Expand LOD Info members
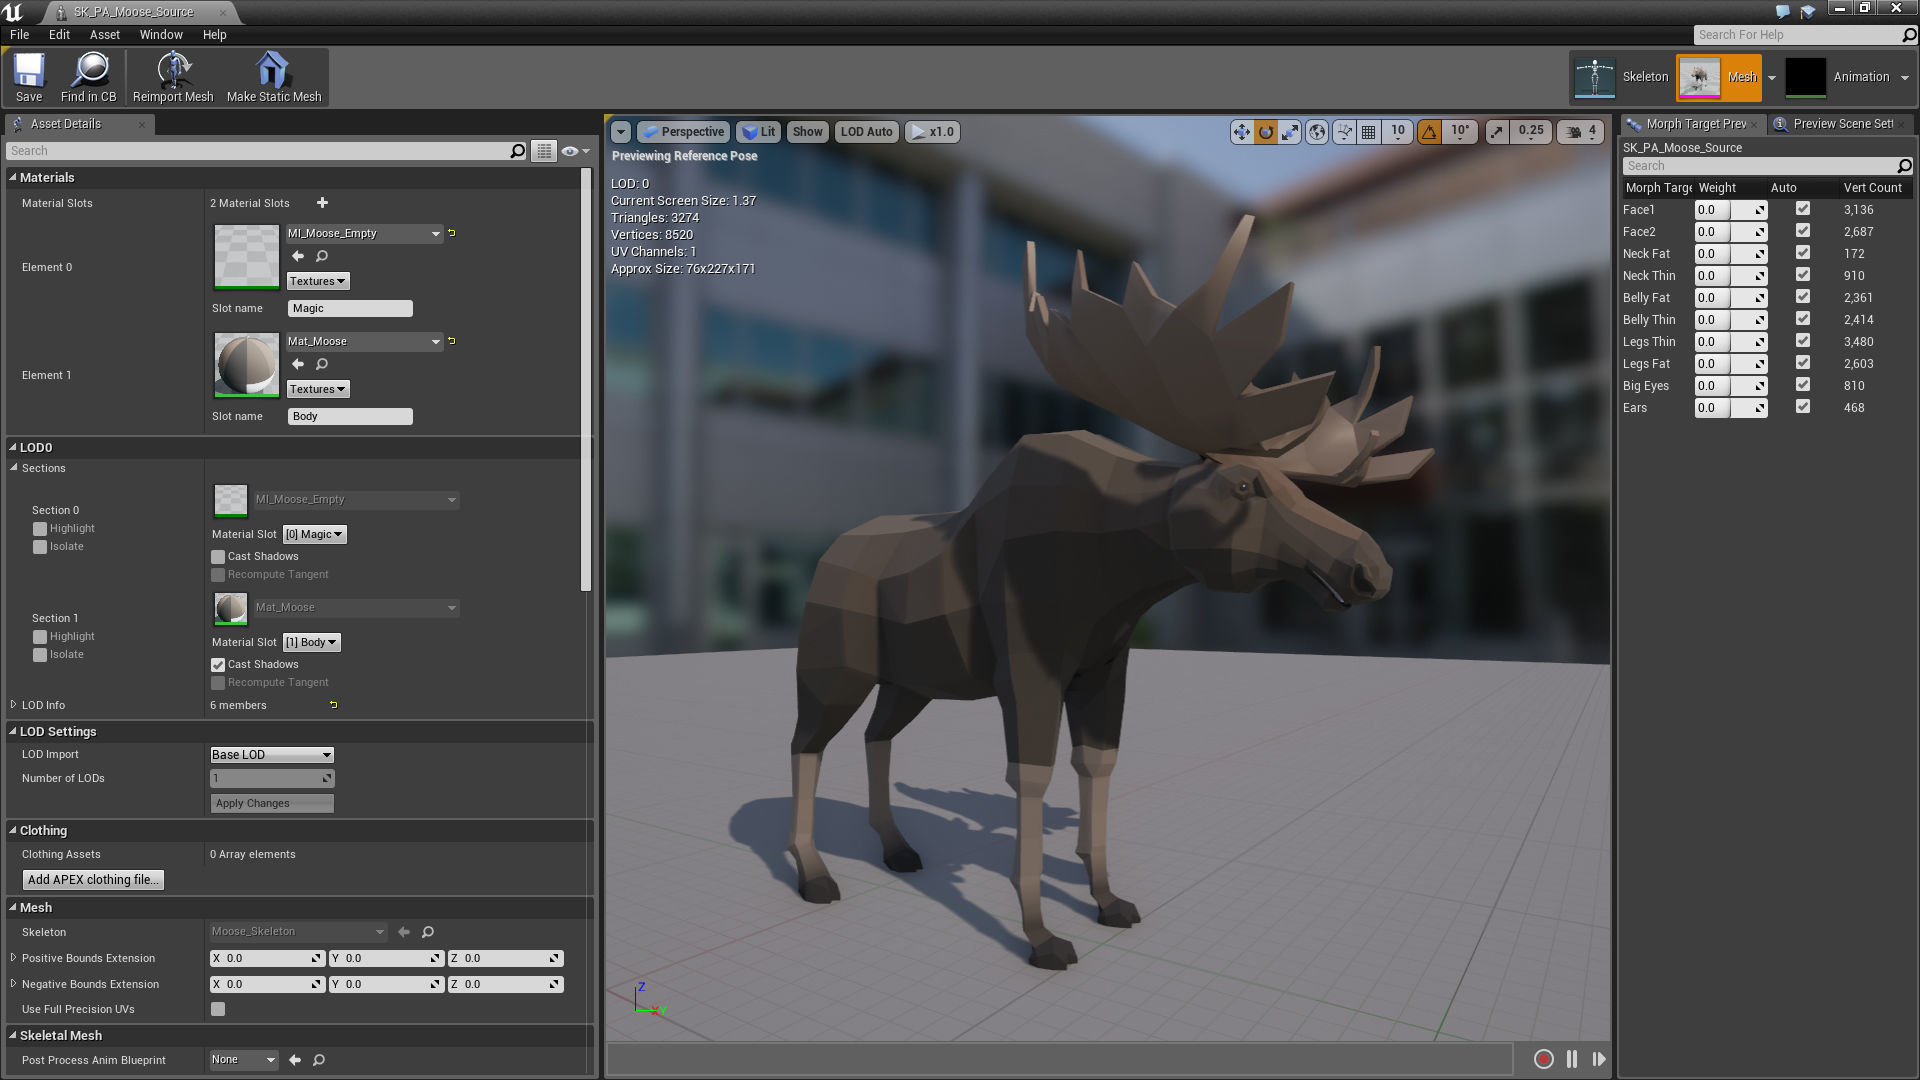 click(x=13, y=705)
